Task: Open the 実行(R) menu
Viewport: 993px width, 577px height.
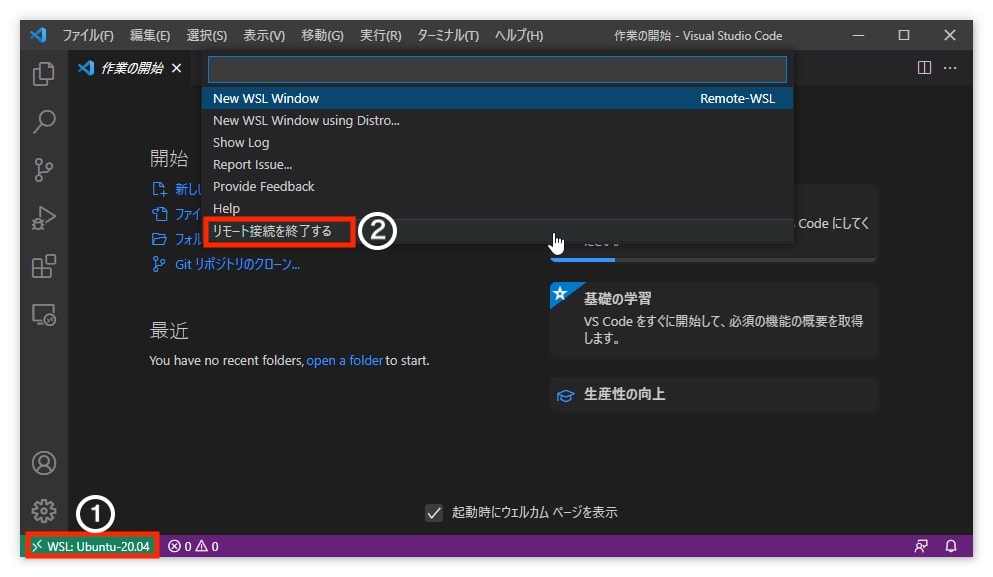Action: coord(381,35)
